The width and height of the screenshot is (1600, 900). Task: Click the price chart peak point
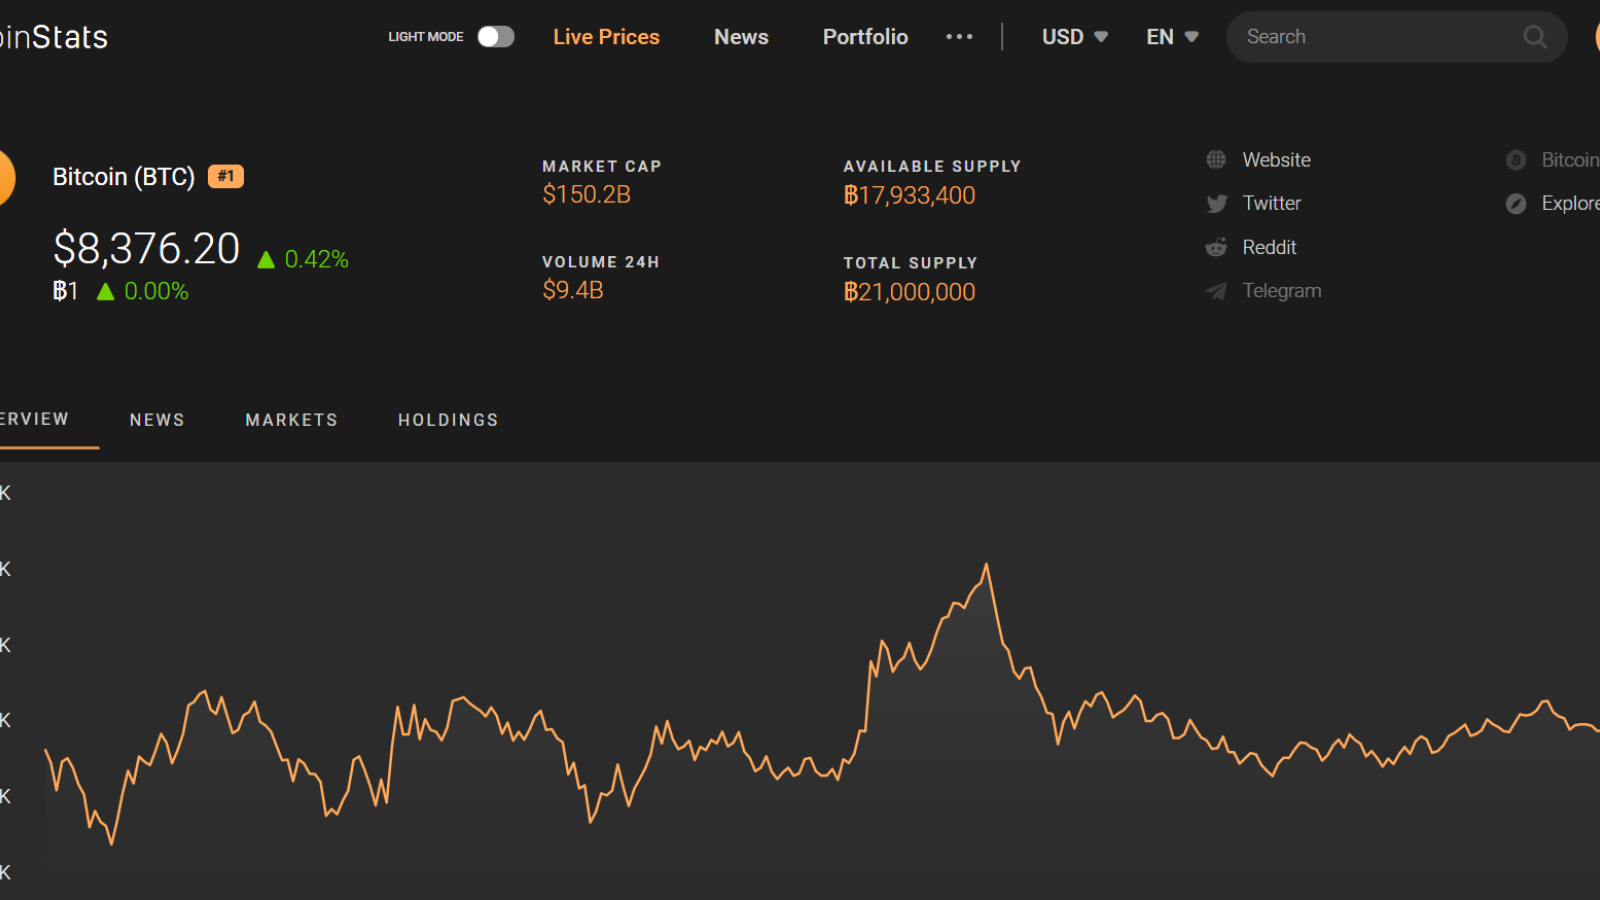(x=986, y=566)
